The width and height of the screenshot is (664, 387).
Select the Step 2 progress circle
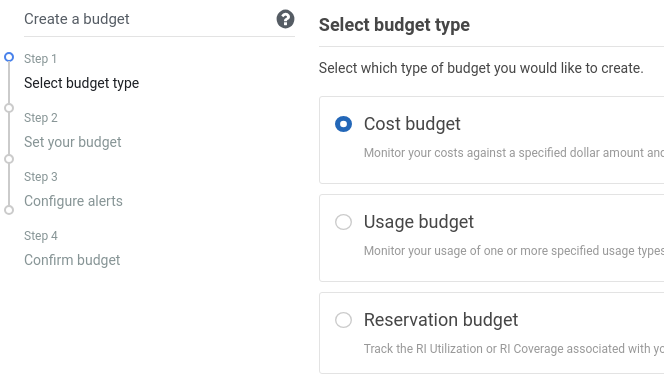click(x=9, y=108)
